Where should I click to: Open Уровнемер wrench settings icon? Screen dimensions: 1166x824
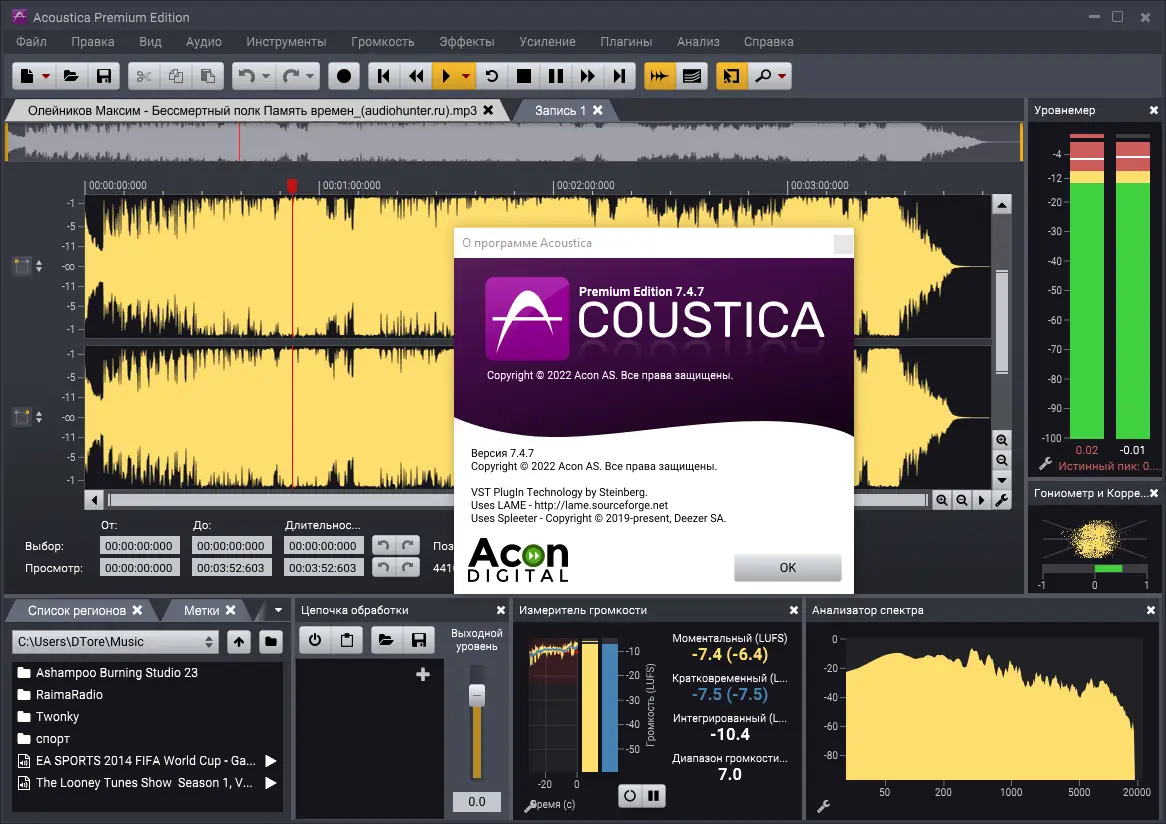click(x=1045, y=464)
